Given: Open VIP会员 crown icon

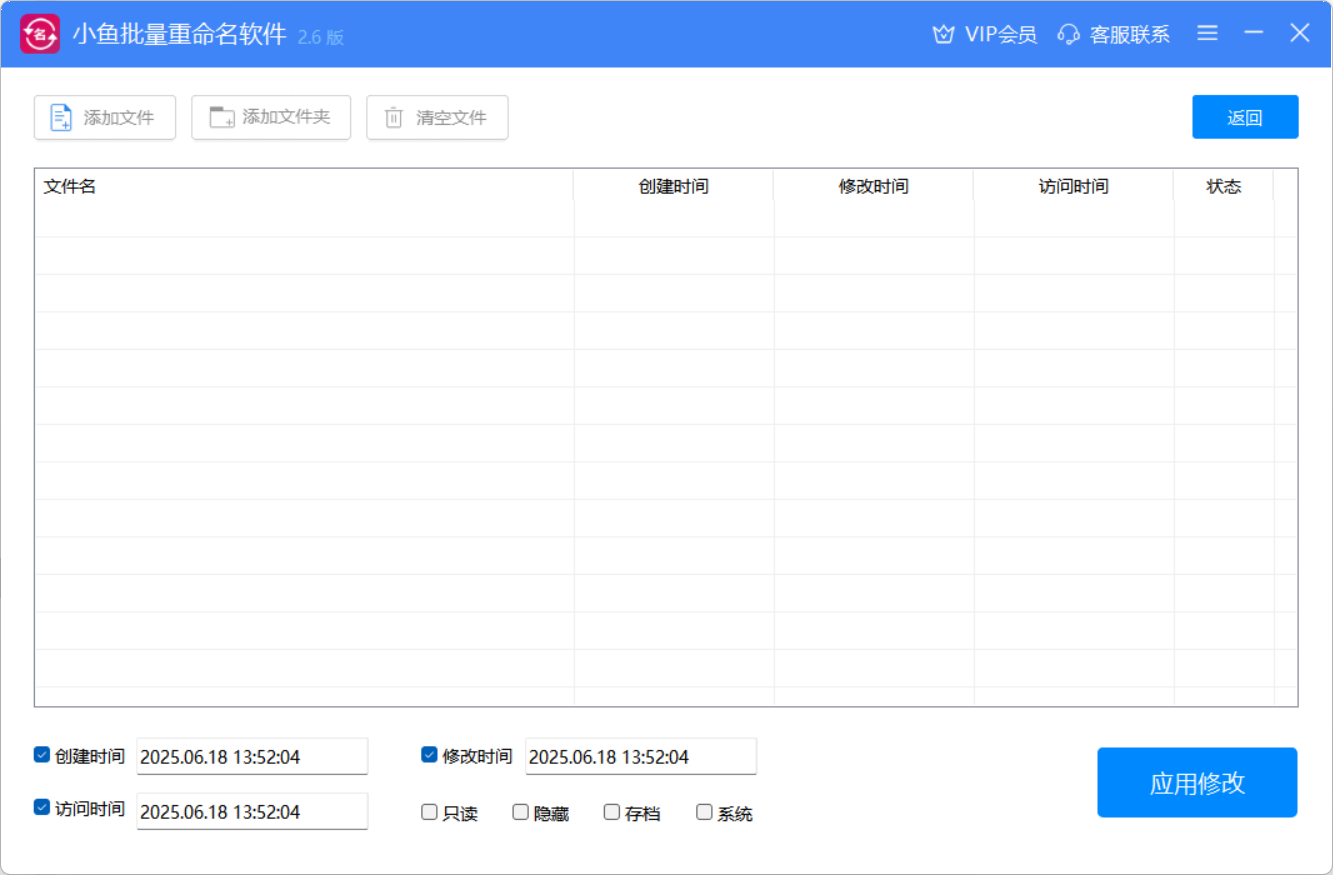Looking at the screenshot, I should coord(943,34).
